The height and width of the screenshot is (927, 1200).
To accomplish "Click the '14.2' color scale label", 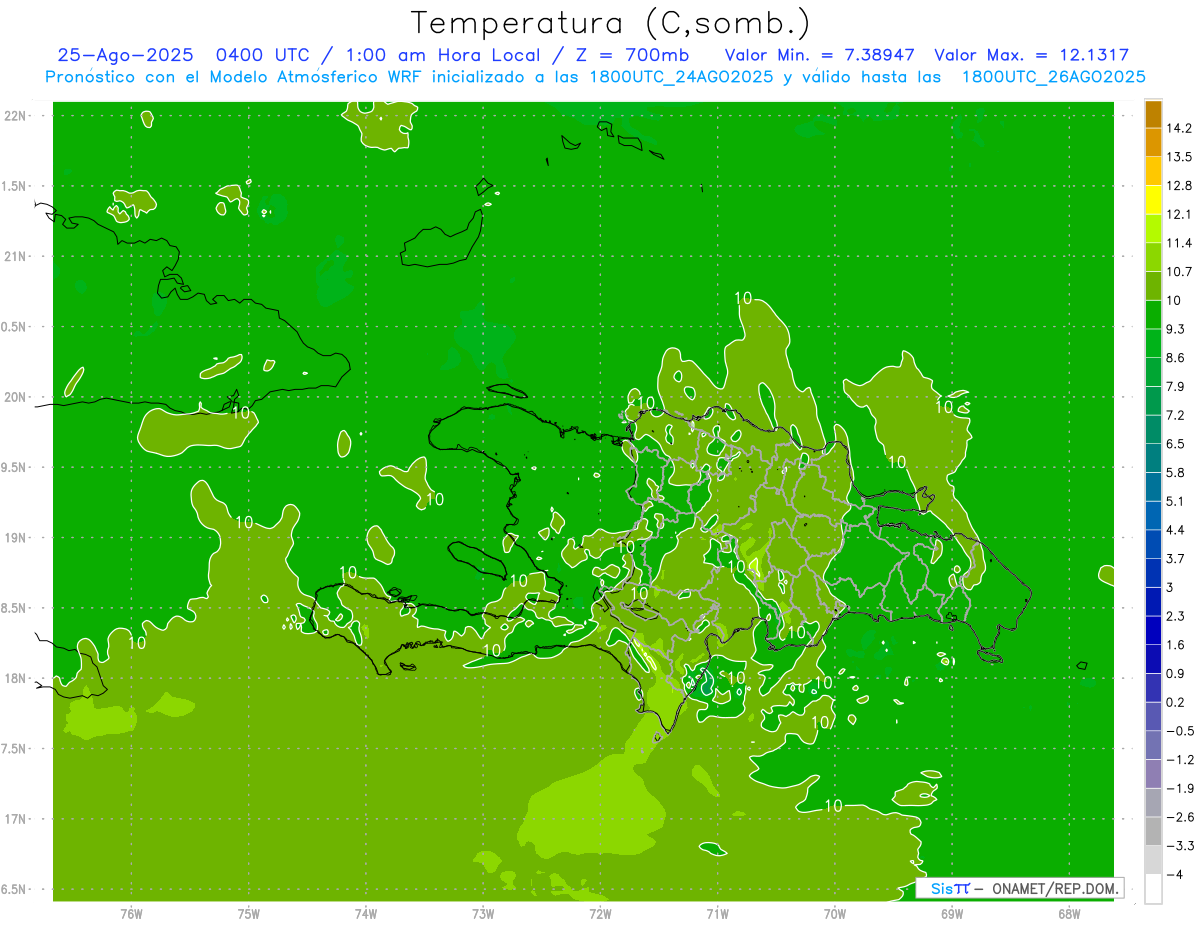I will [1178, 128].
